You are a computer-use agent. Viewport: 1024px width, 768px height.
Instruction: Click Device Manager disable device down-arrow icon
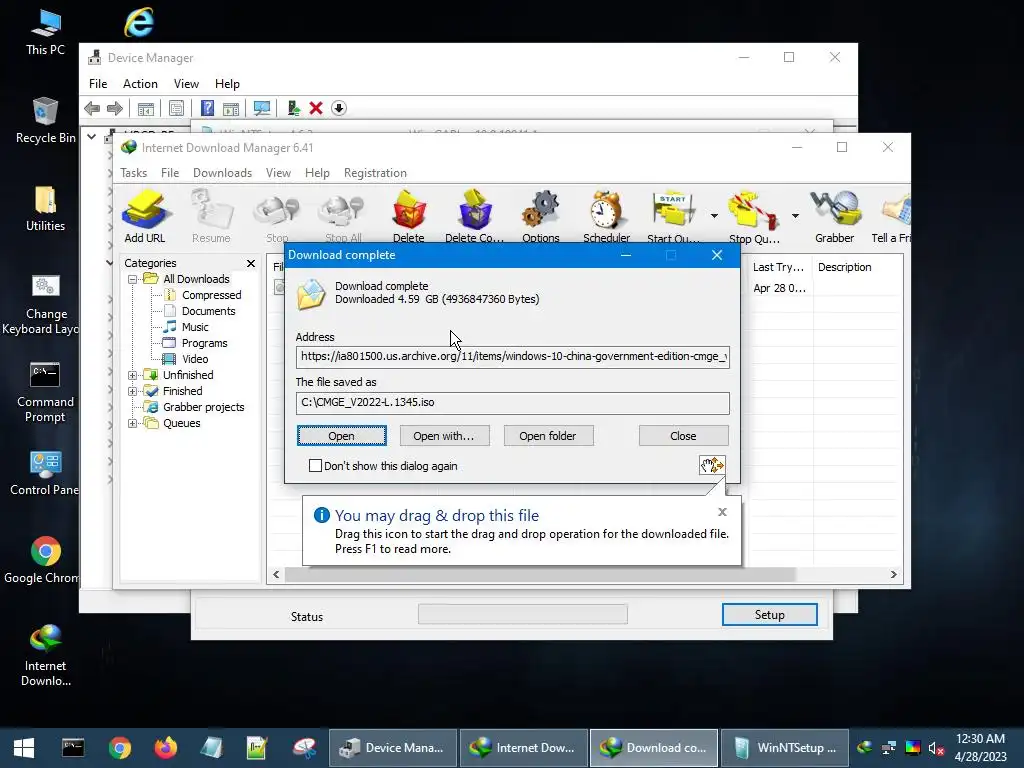point(339,108)
